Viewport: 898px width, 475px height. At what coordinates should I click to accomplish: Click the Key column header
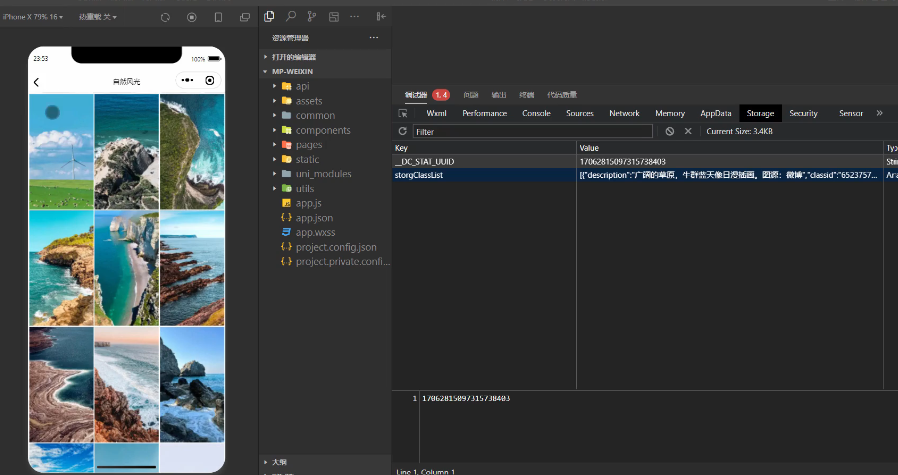[x=484, y=148]
